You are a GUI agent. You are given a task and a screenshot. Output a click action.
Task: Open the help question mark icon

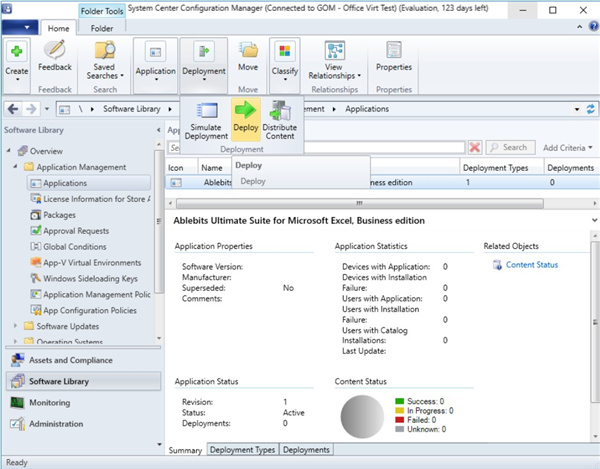click(593, 26)
